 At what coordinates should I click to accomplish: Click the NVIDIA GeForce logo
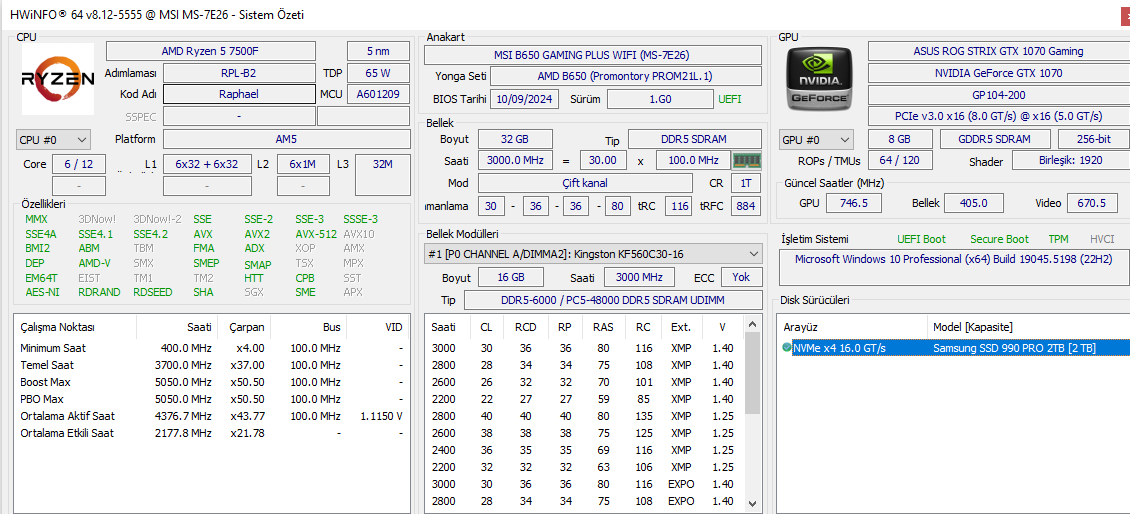[x=818, y=79]
